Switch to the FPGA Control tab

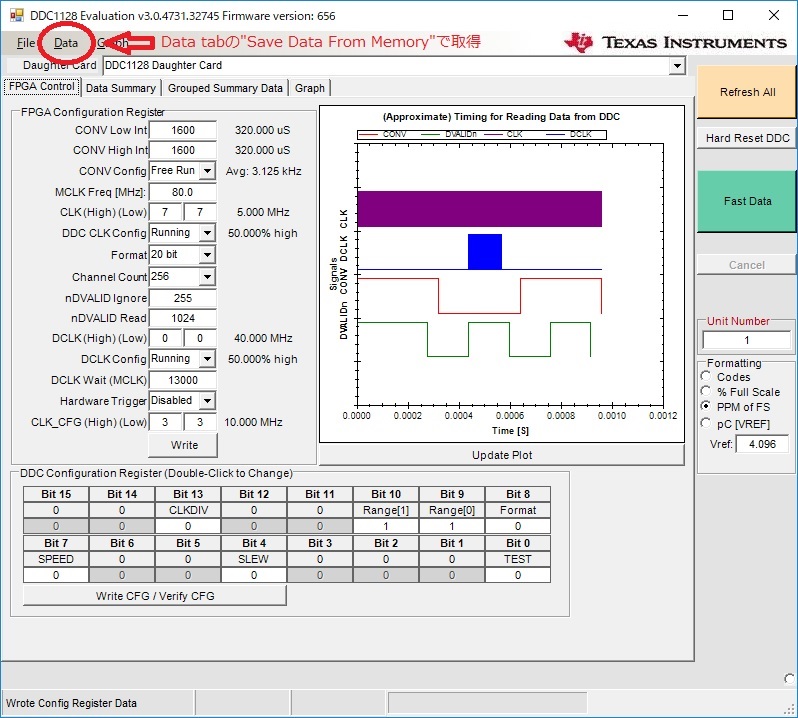point(42,87)
